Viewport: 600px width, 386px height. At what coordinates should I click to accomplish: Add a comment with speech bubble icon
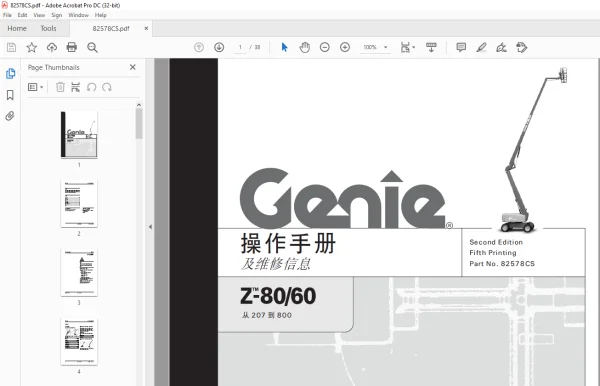461,47
